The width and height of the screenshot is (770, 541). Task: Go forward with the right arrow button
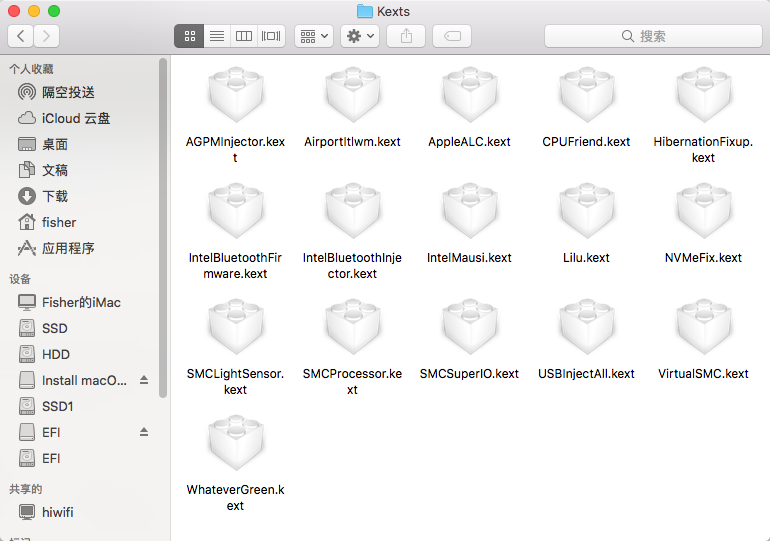point(47,36)
